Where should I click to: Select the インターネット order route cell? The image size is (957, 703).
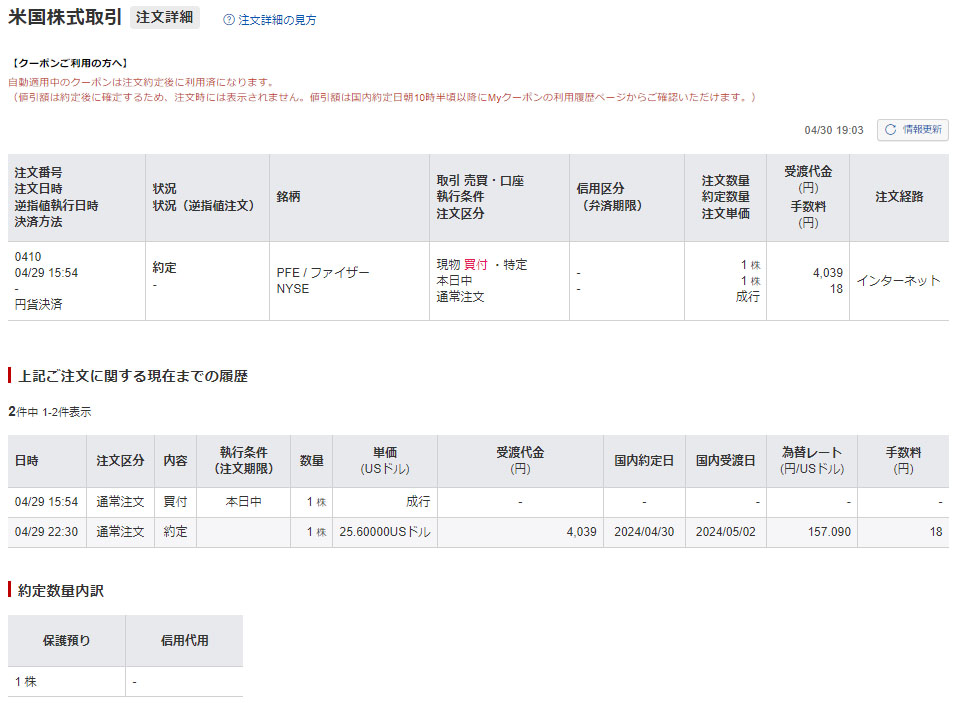(898, 281)
